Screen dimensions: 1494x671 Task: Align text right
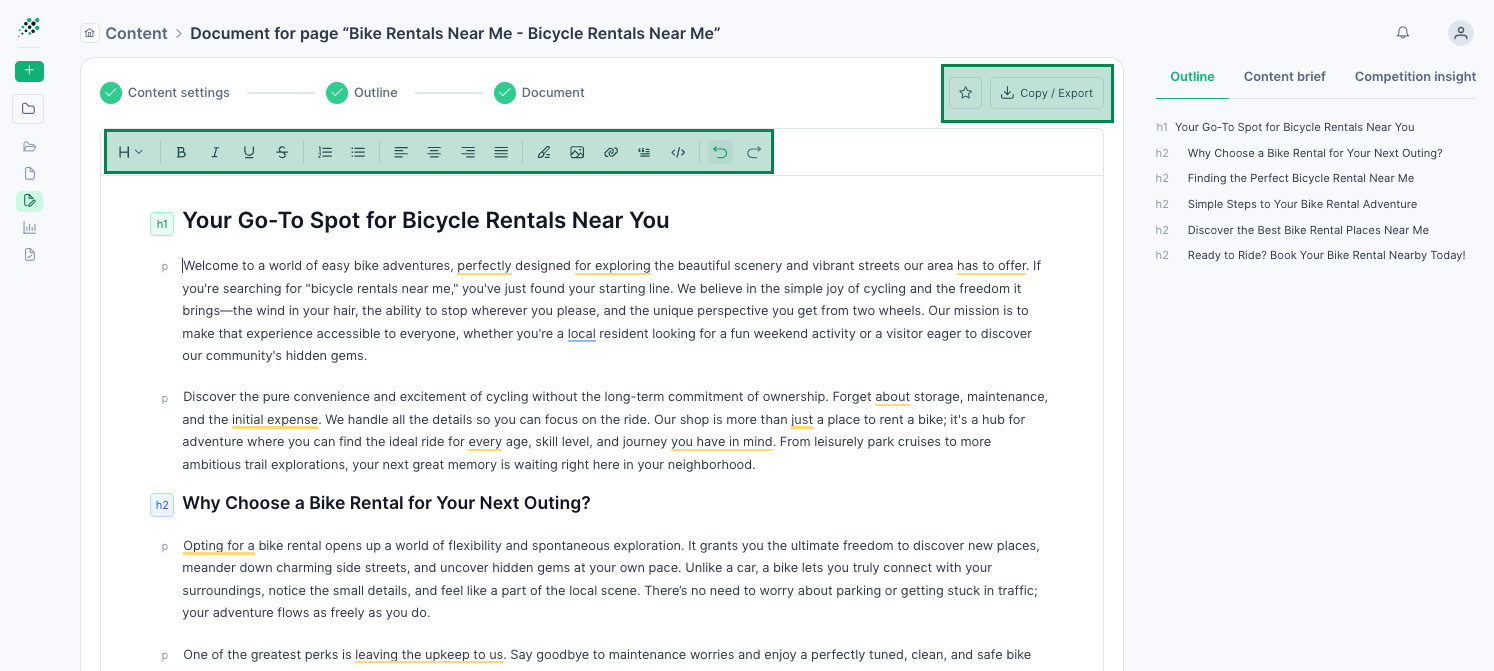click(468, 152)
